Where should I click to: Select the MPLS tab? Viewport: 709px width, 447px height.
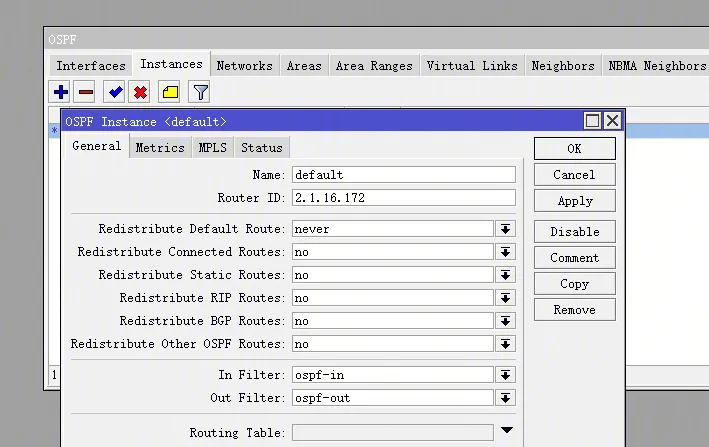(x=212, y=147)
